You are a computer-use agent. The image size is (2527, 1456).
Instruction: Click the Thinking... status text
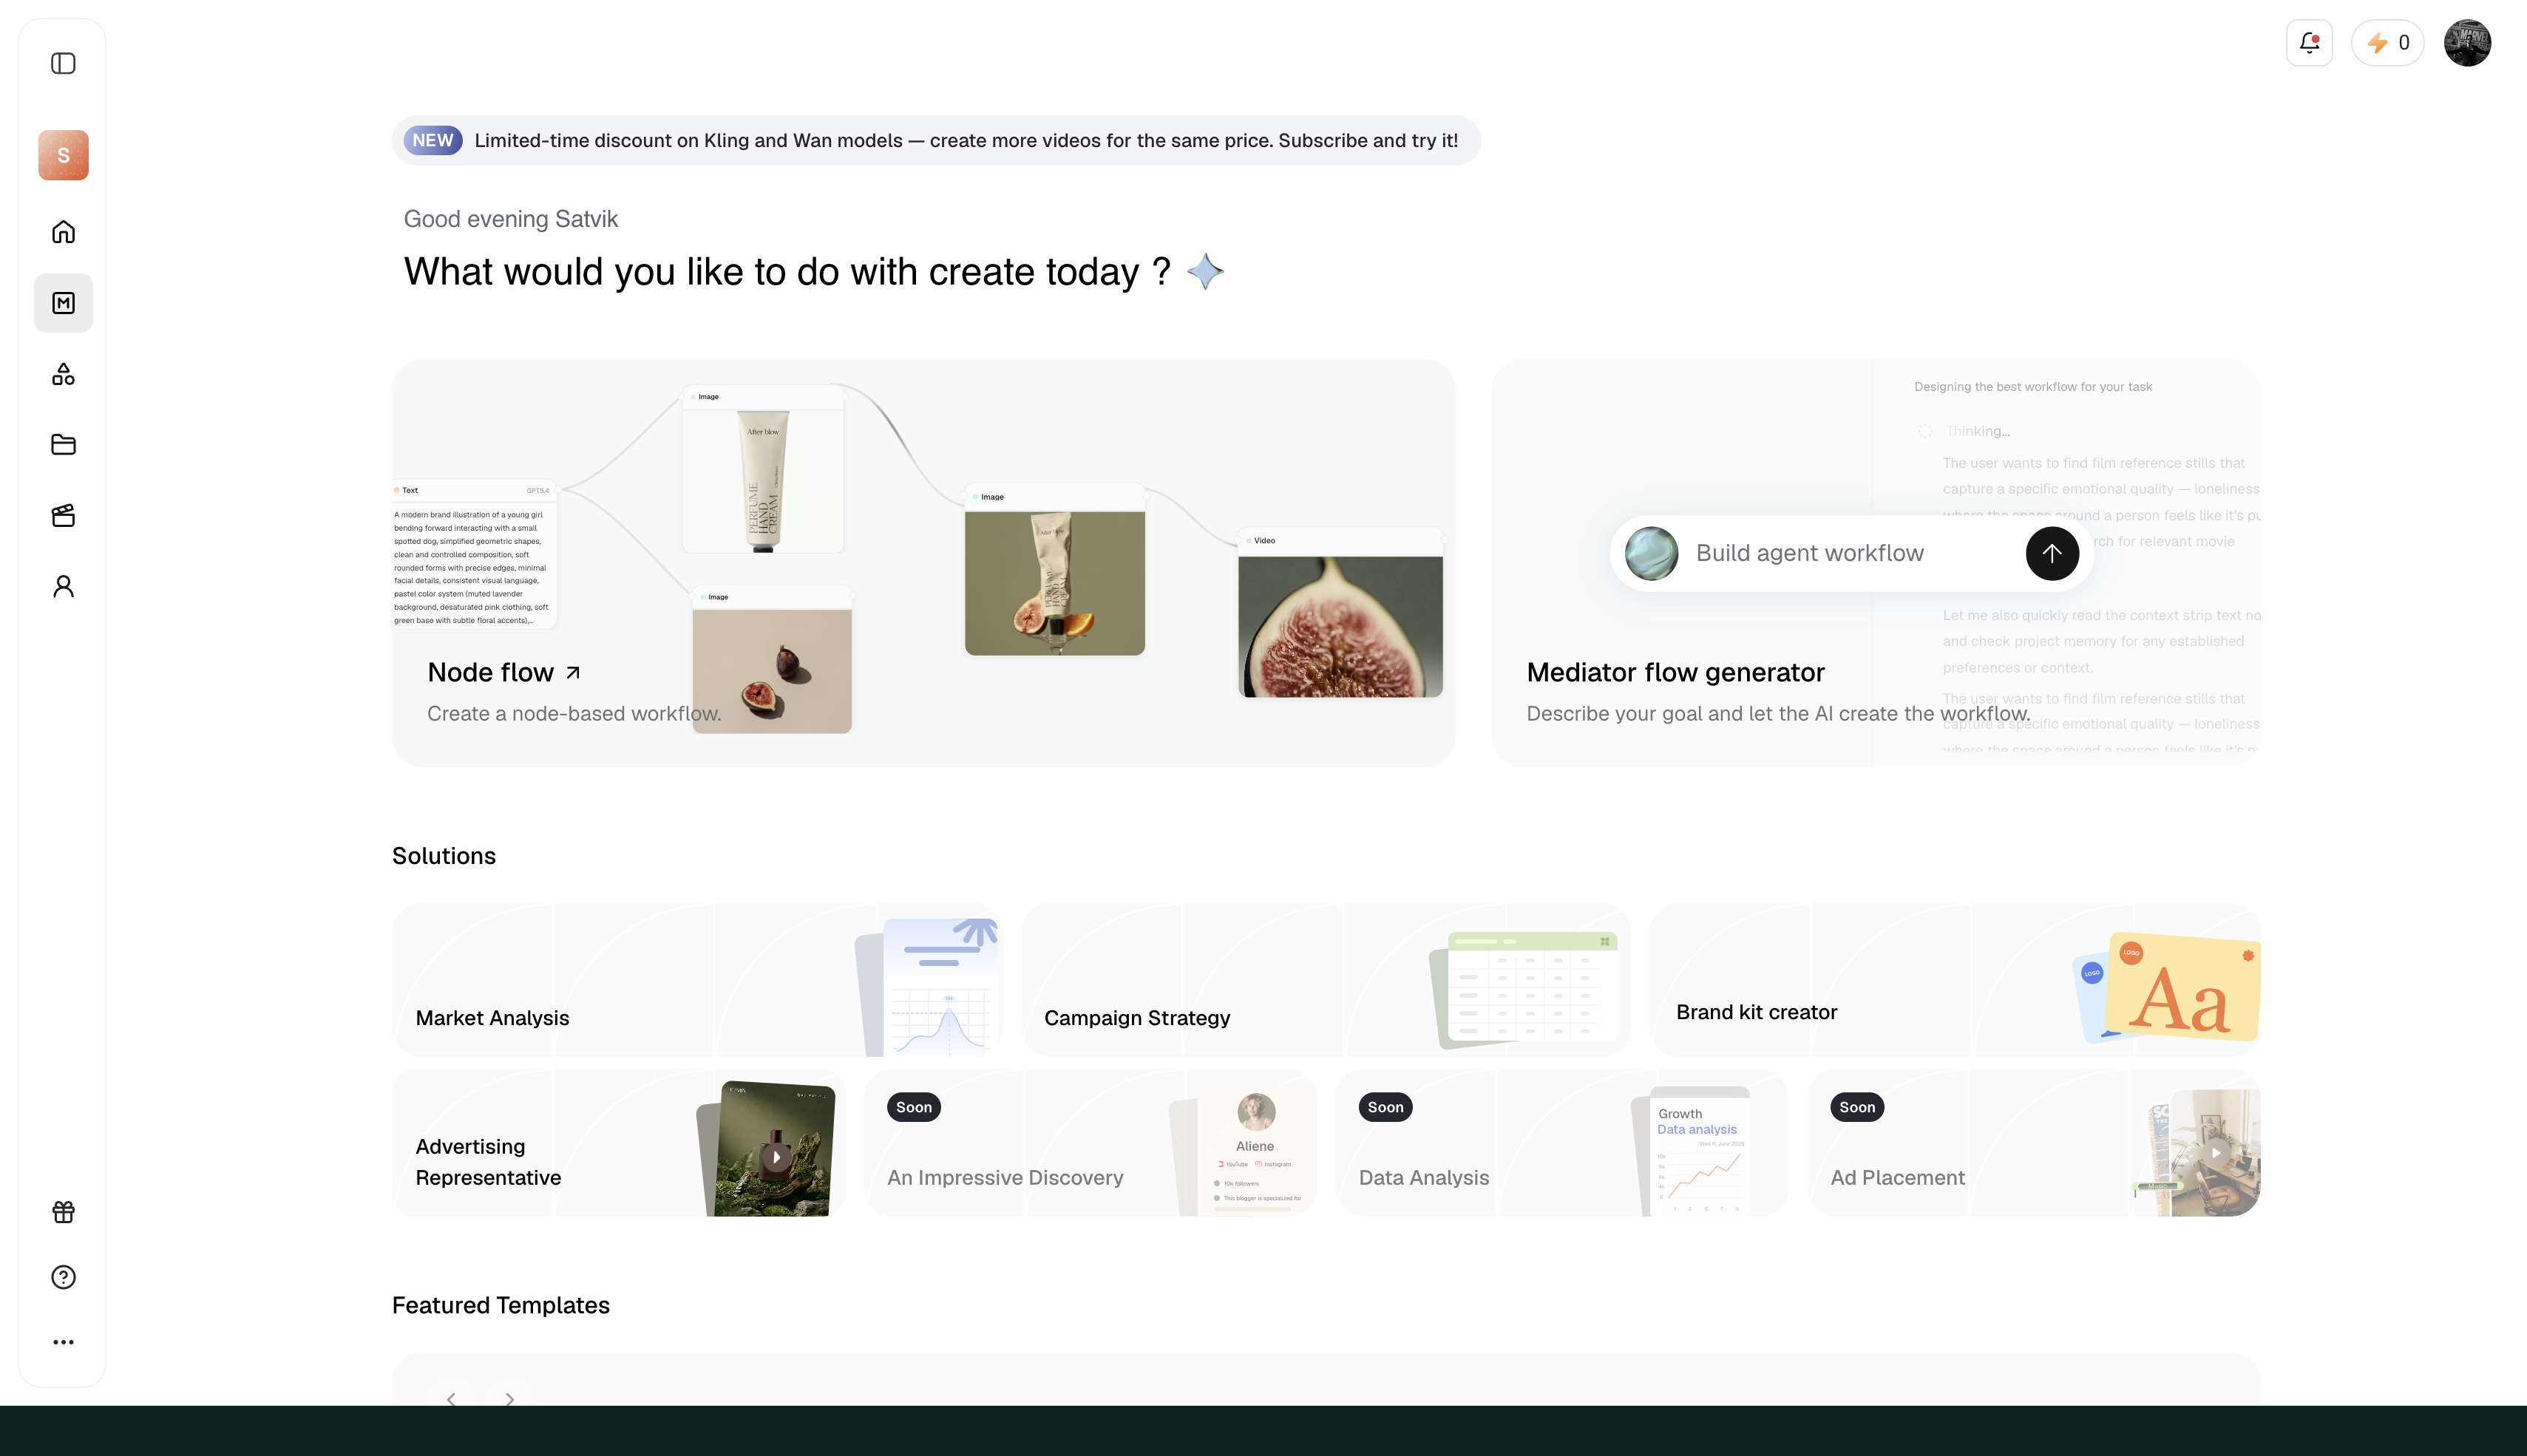tap(1978, 431)
